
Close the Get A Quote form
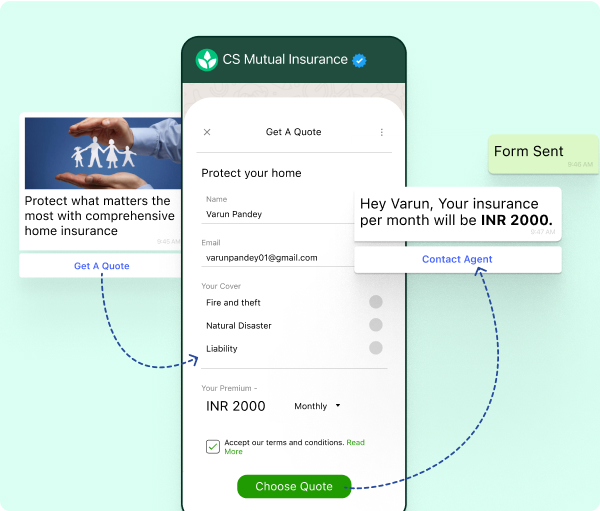tap(207, 132)
